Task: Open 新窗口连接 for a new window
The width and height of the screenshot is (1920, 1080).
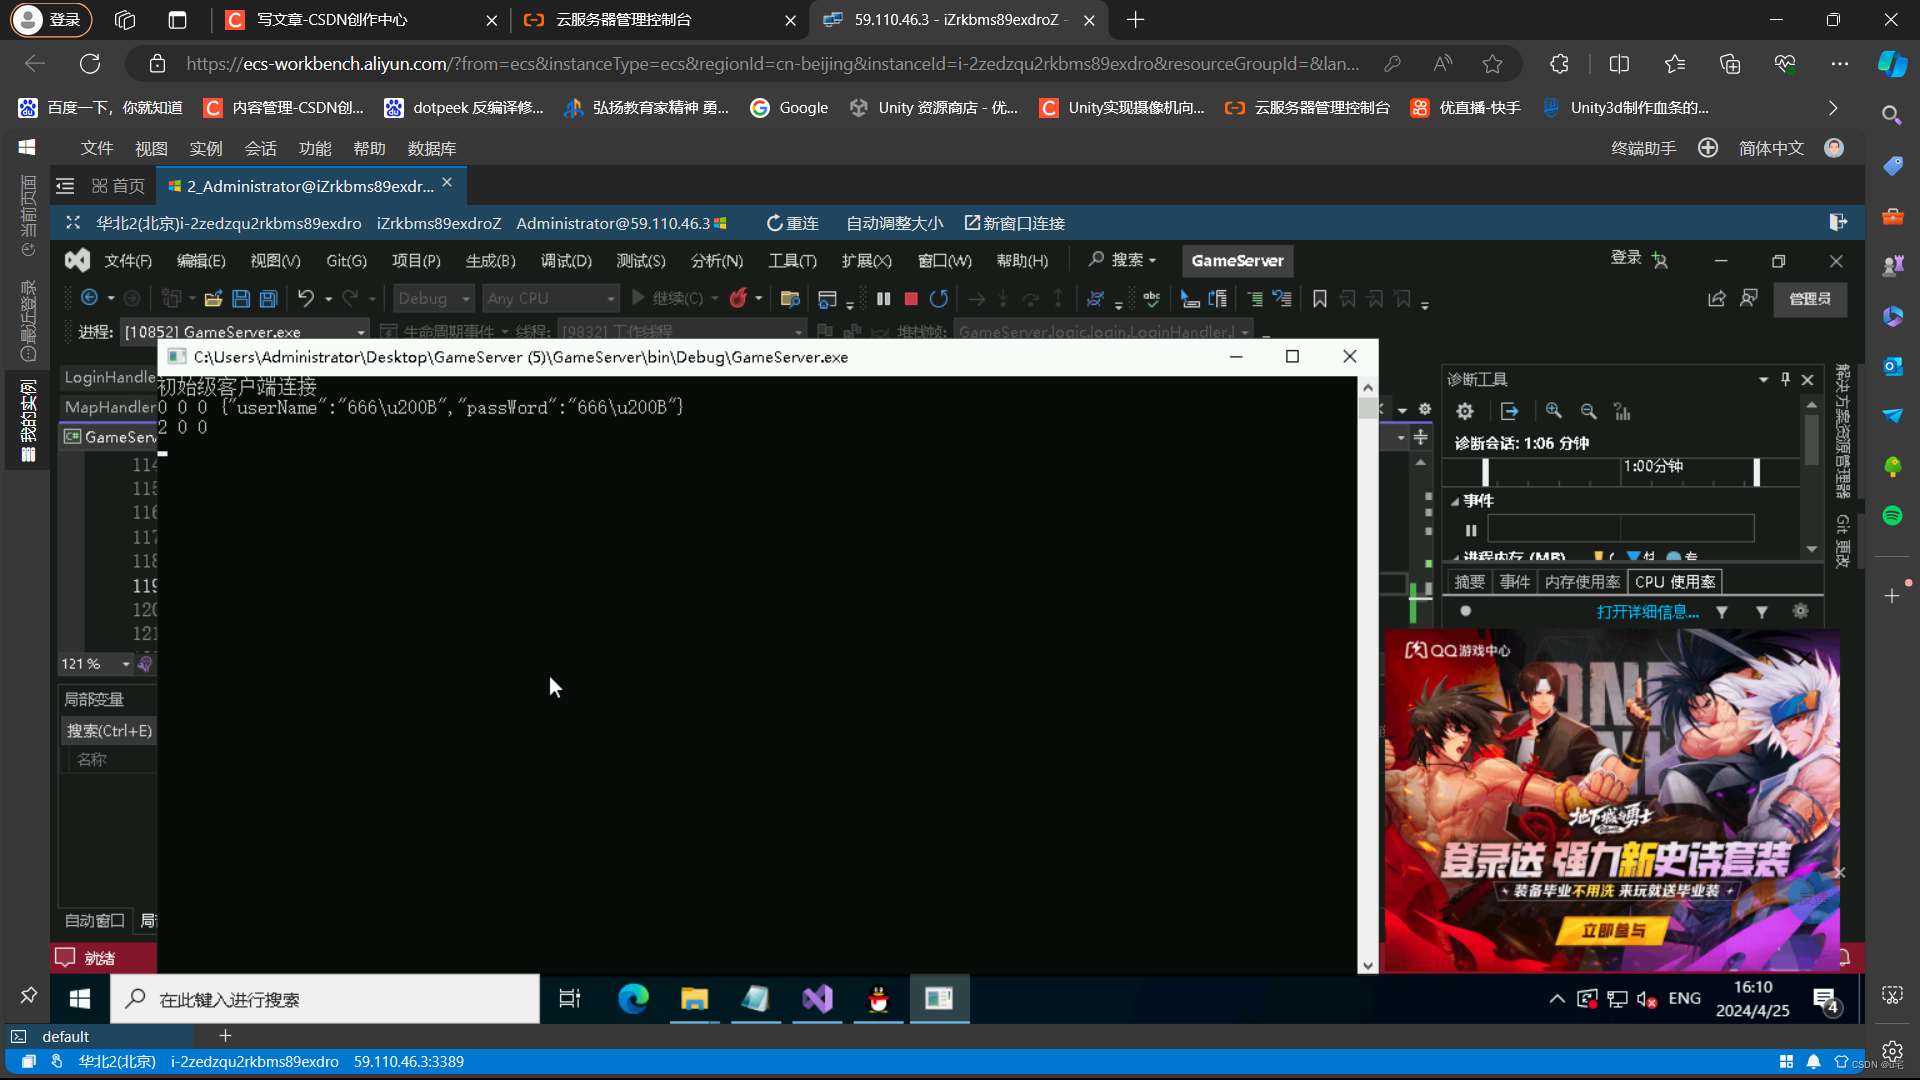Action: pyautogui.click(x=1014, y=223)
